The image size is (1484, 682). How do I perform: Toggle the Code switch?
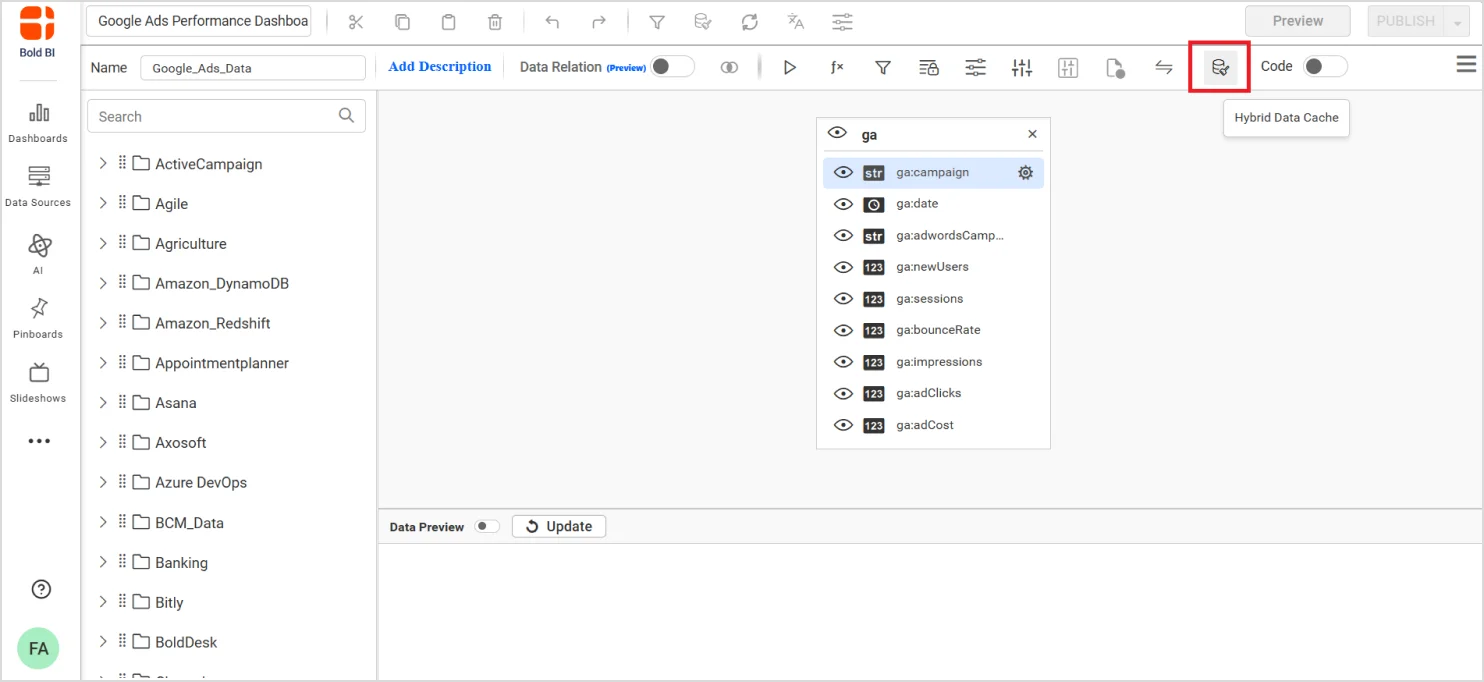pyautogui.click(x=1325, y=66)
